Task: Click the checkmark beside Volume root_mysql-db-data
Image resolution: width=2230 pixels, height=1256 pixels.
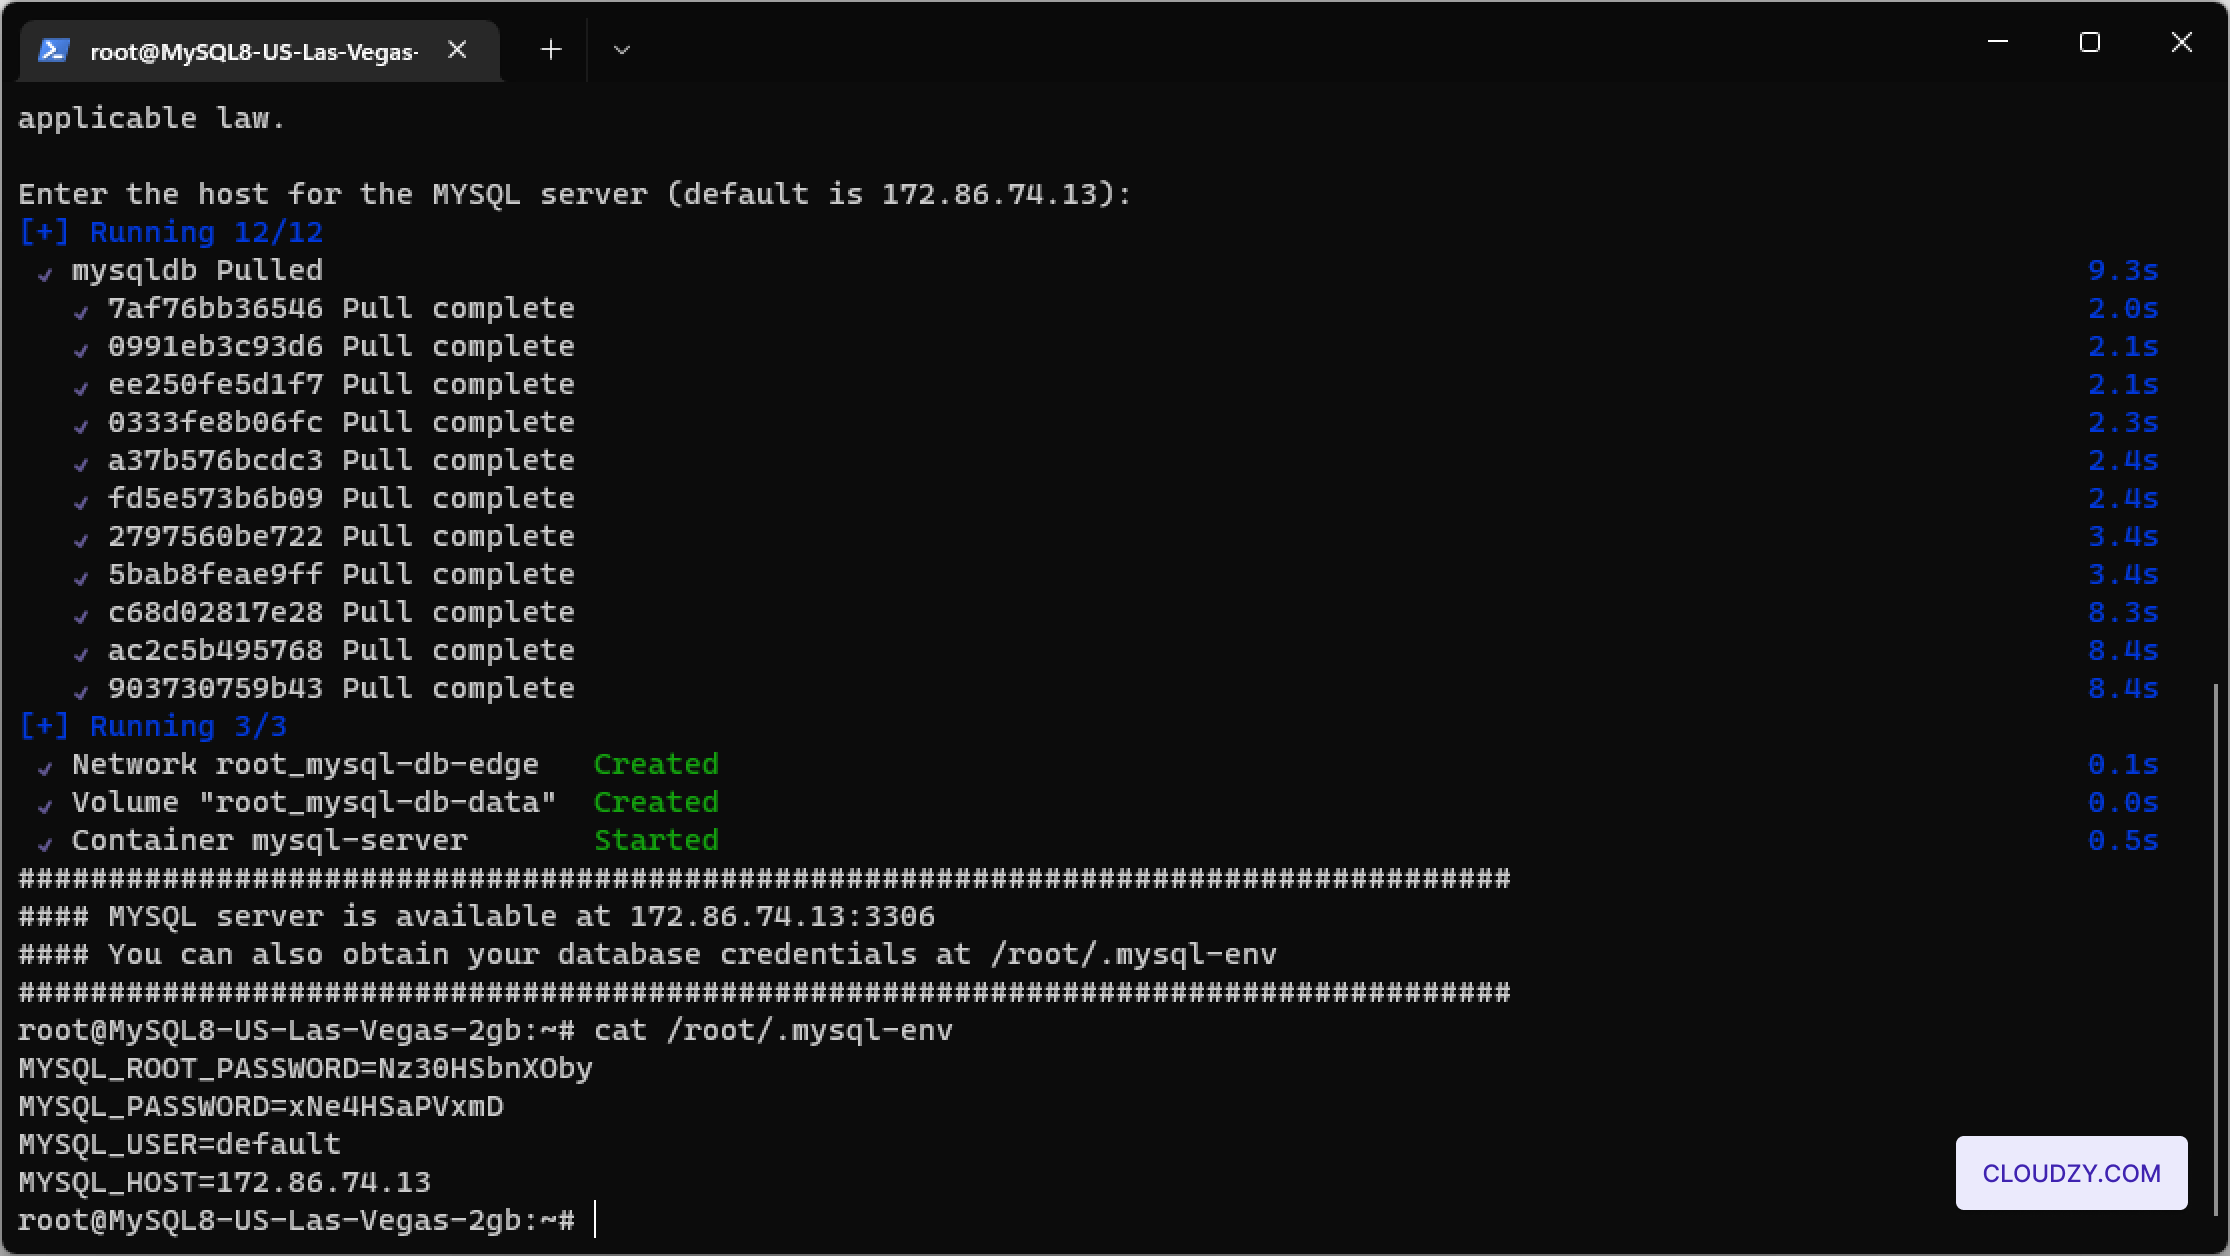Action: click(x=45, y=806)
